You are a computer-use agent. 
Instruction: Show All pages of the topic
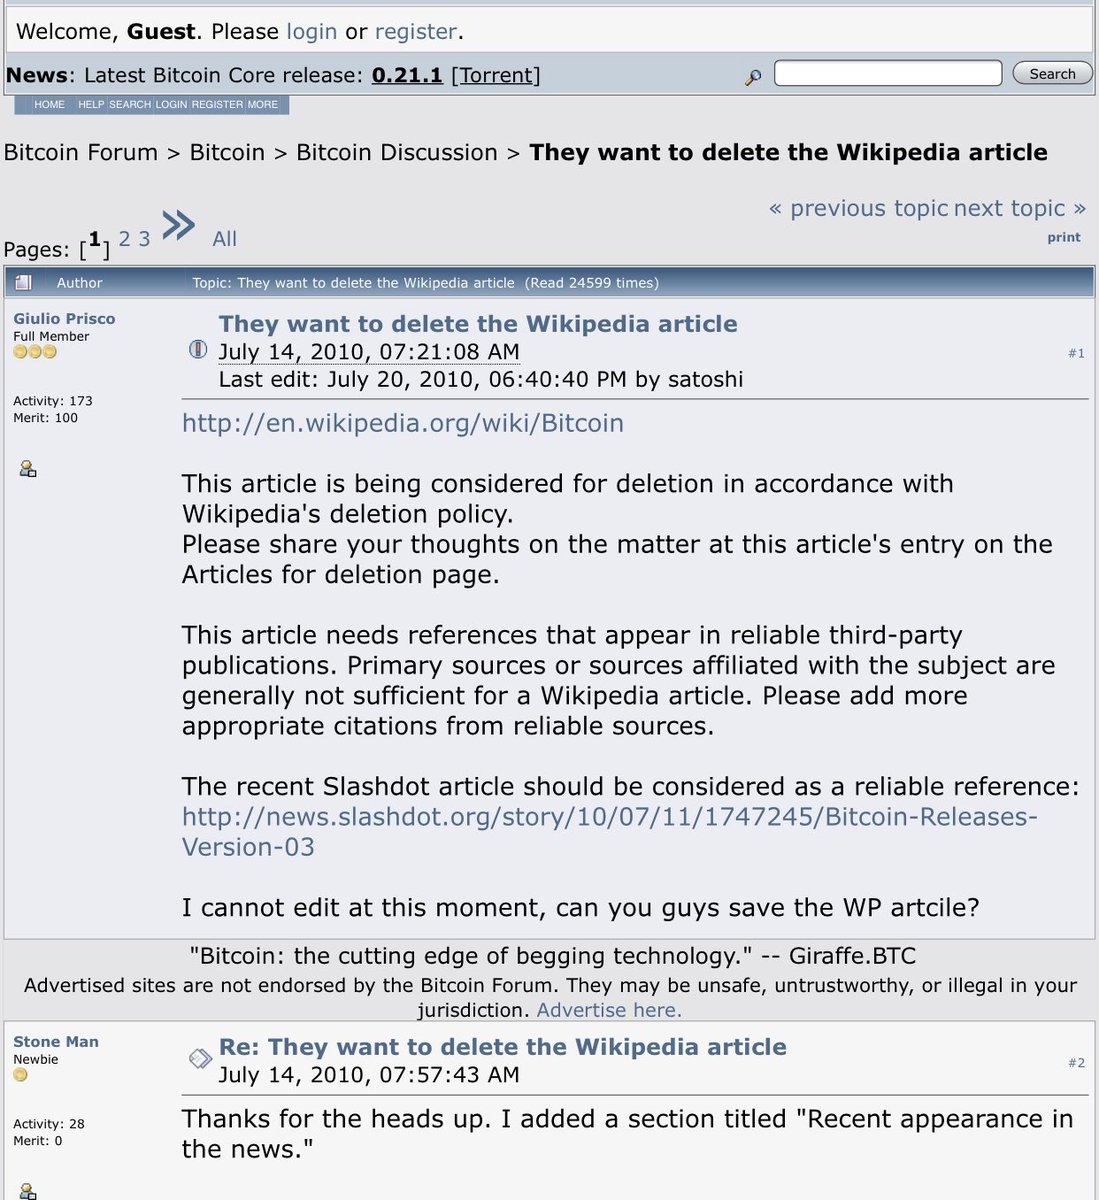coord(225,238)
